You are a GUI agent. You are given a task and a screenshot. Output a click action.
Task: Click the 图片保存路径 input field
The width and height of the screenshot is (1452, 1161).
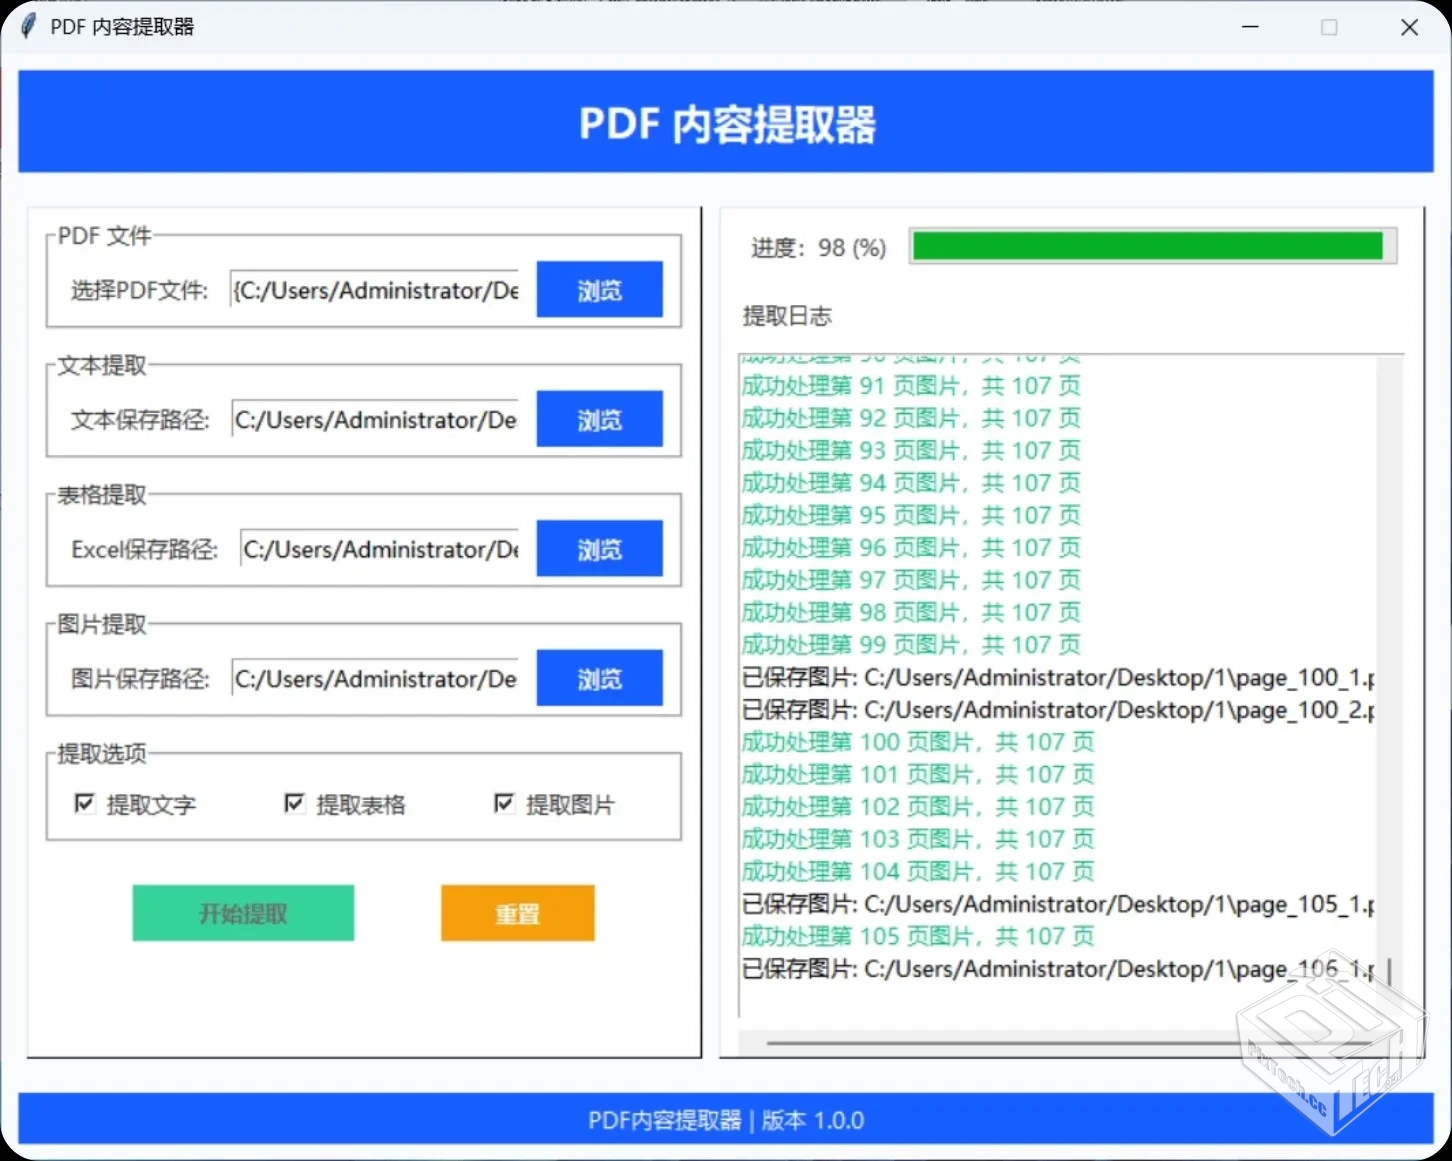click(375, 678)
